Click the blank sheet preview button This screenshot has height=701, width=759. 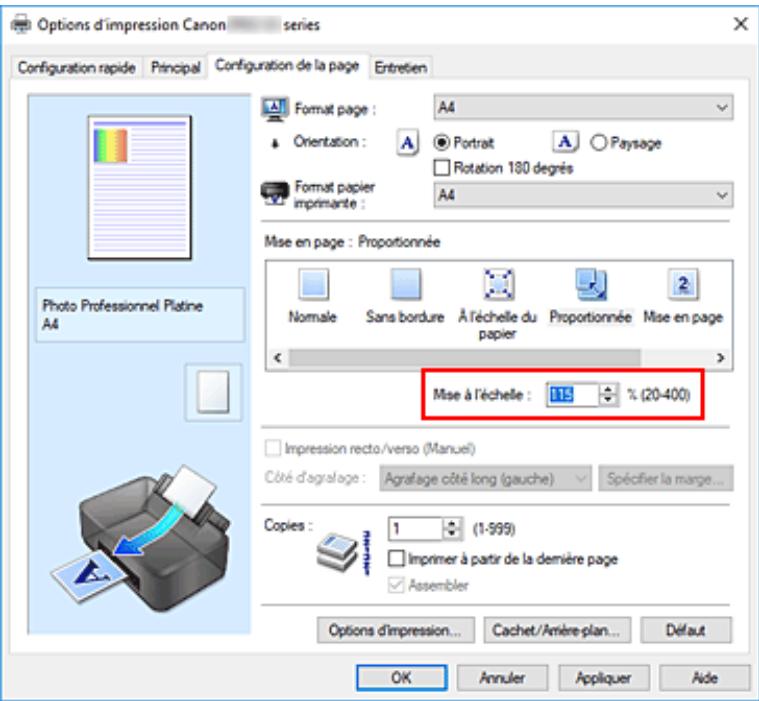(x=213, y=392)
